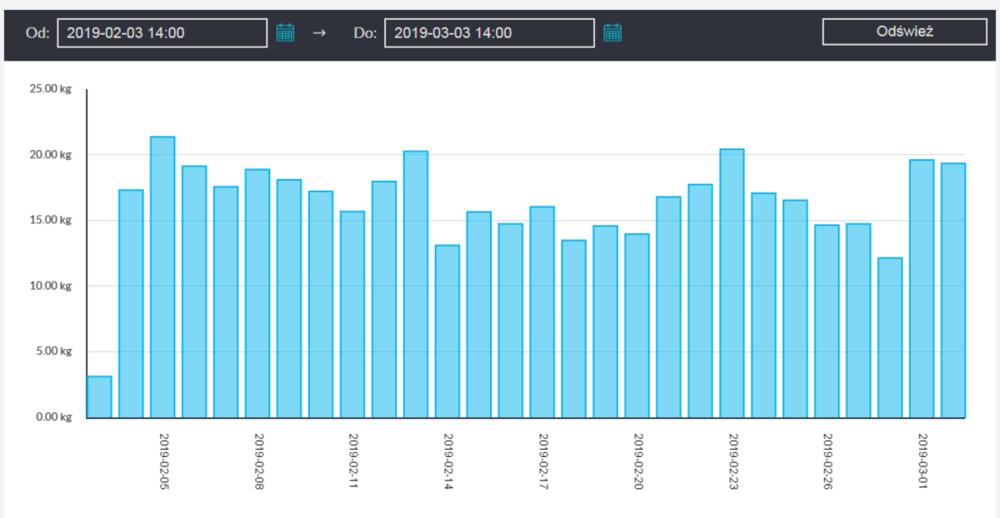
Task: Click the Do end date input field
Action: click(489, 32)
